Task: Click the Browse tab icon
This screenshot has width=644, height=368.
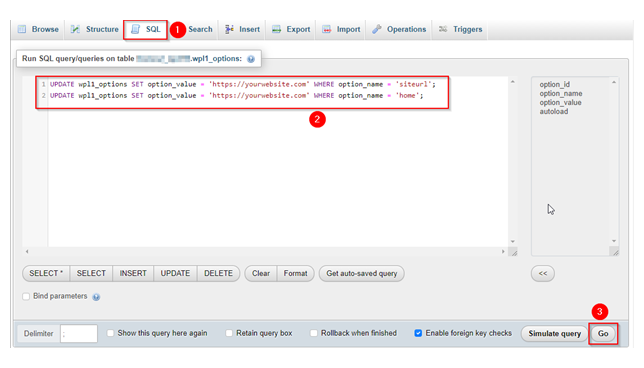Action: [22, 29]
